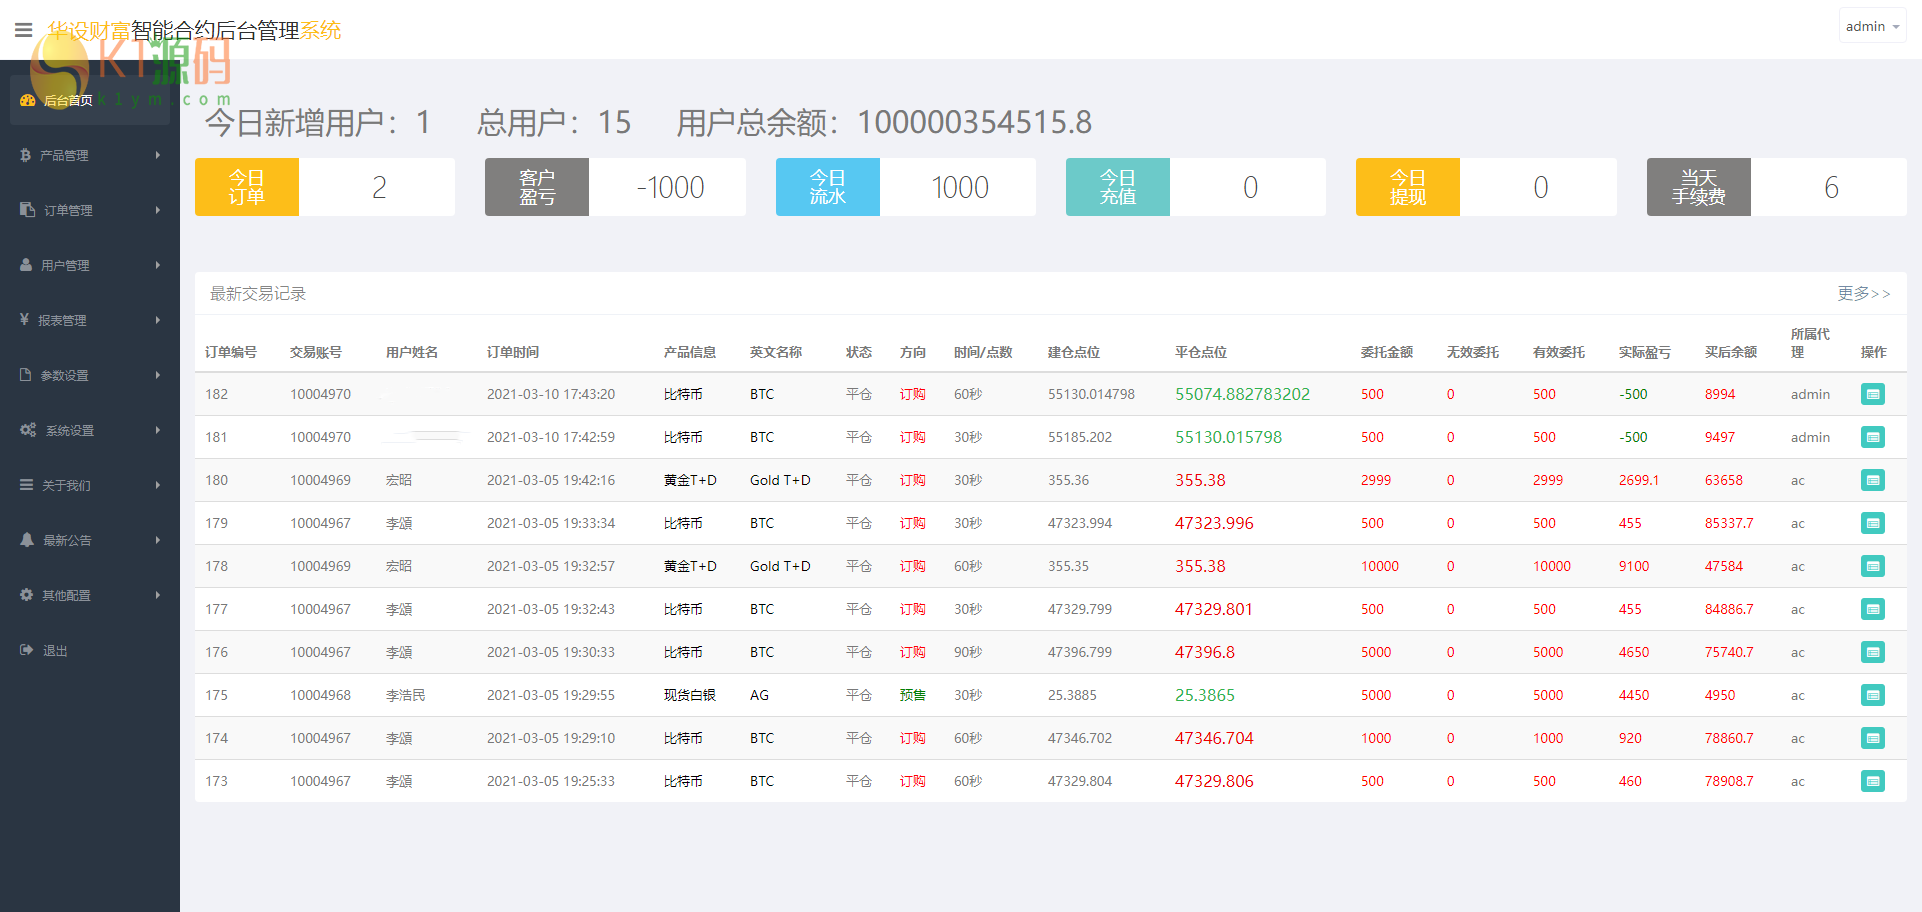Click the dashboard icon for 后台首页
Viewport: 1922px width, 912px height.
(27, 100)
